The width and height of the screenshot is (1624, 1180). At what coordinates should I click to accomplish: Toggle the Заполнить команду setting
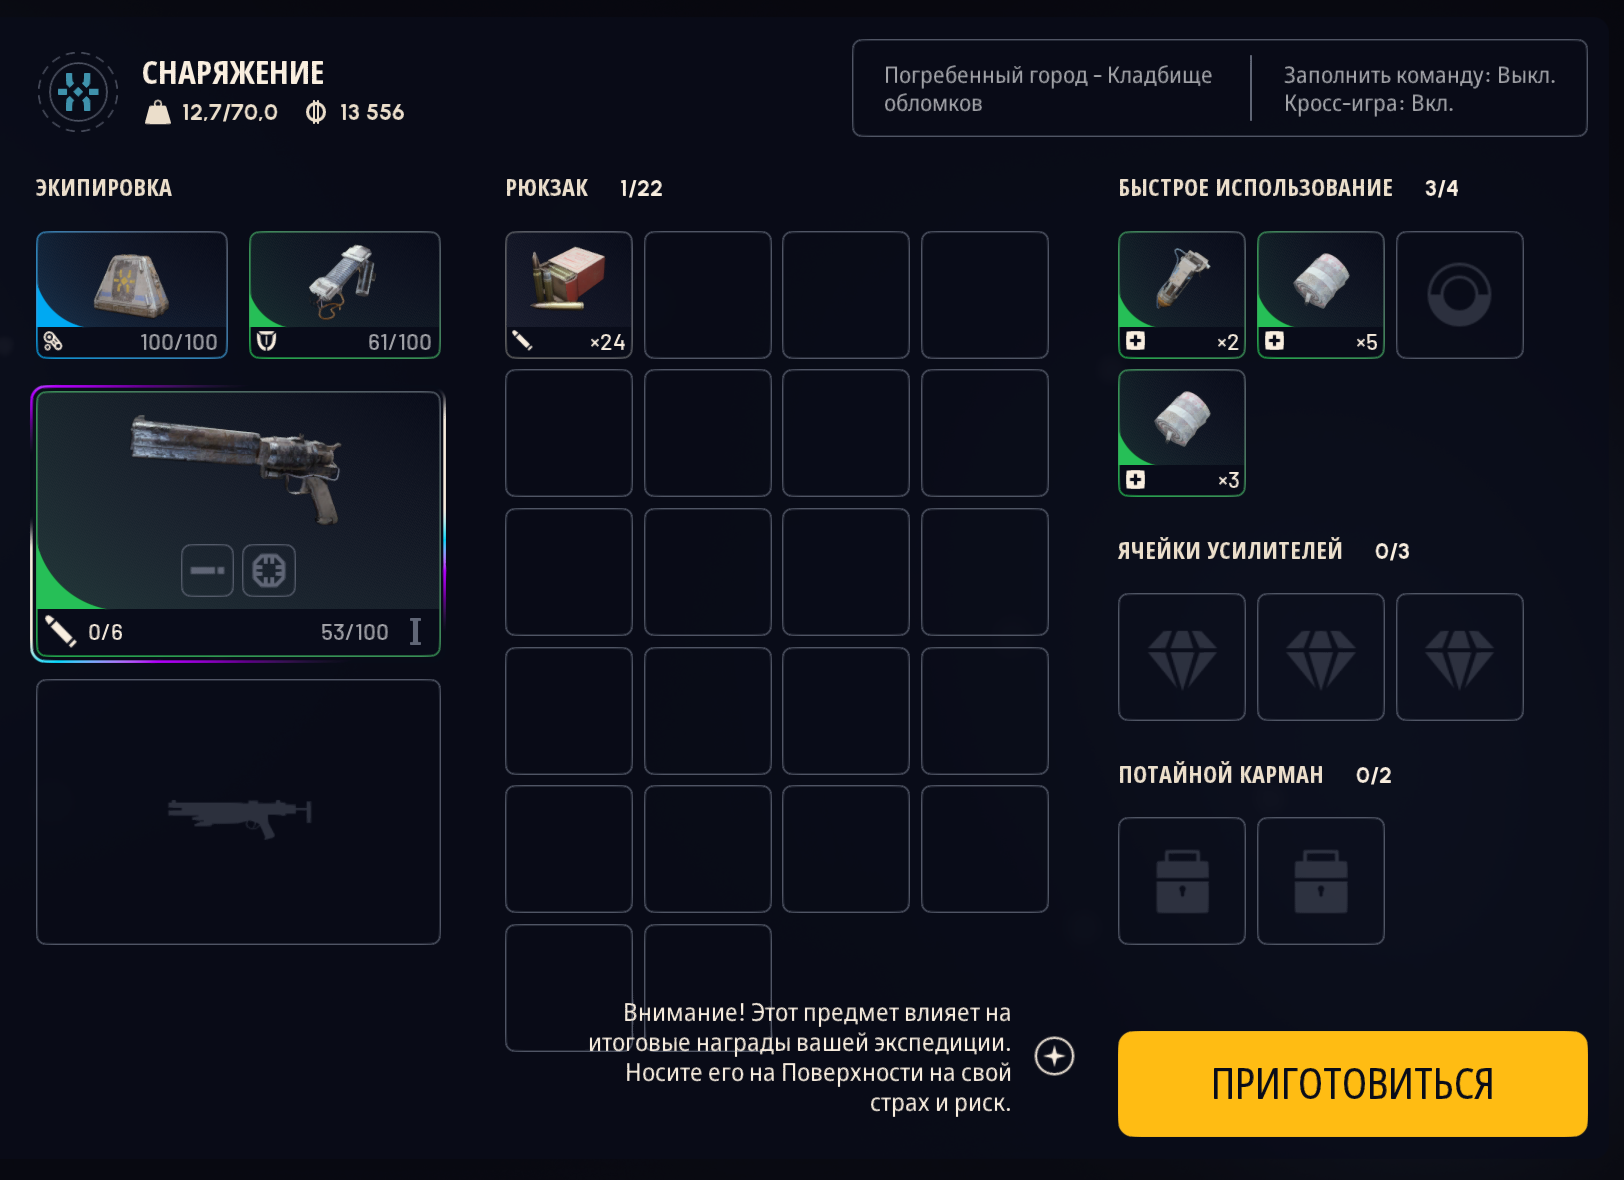coord(1419,76)
